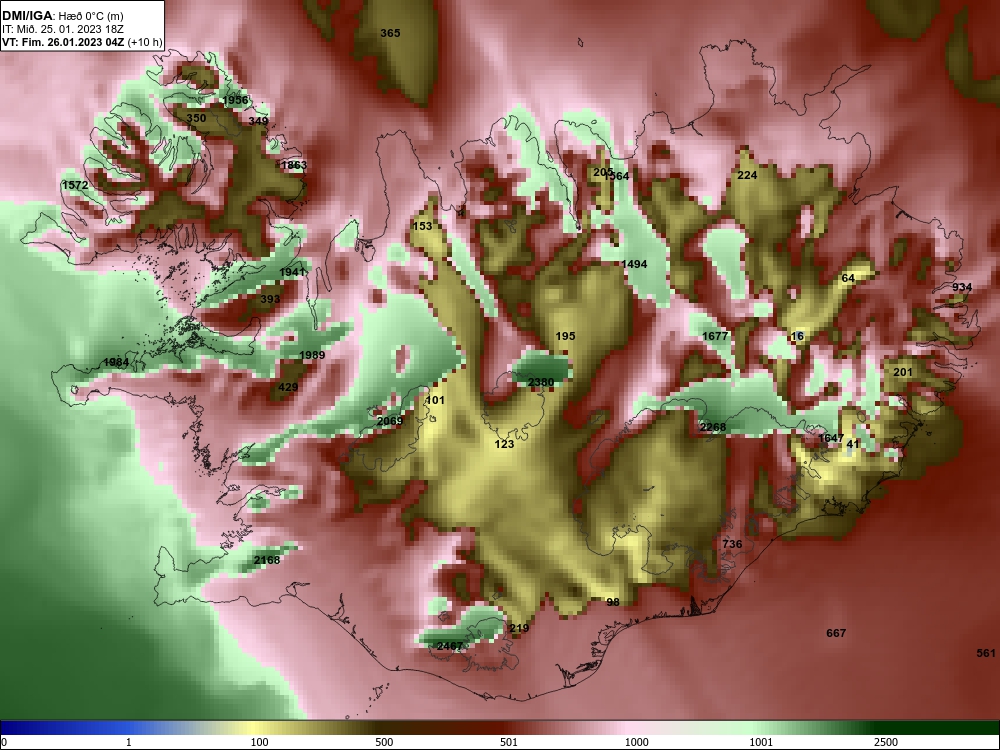Click the map value 153
The height and width of the screenshot is (750, 1000).
coord(422,226)
